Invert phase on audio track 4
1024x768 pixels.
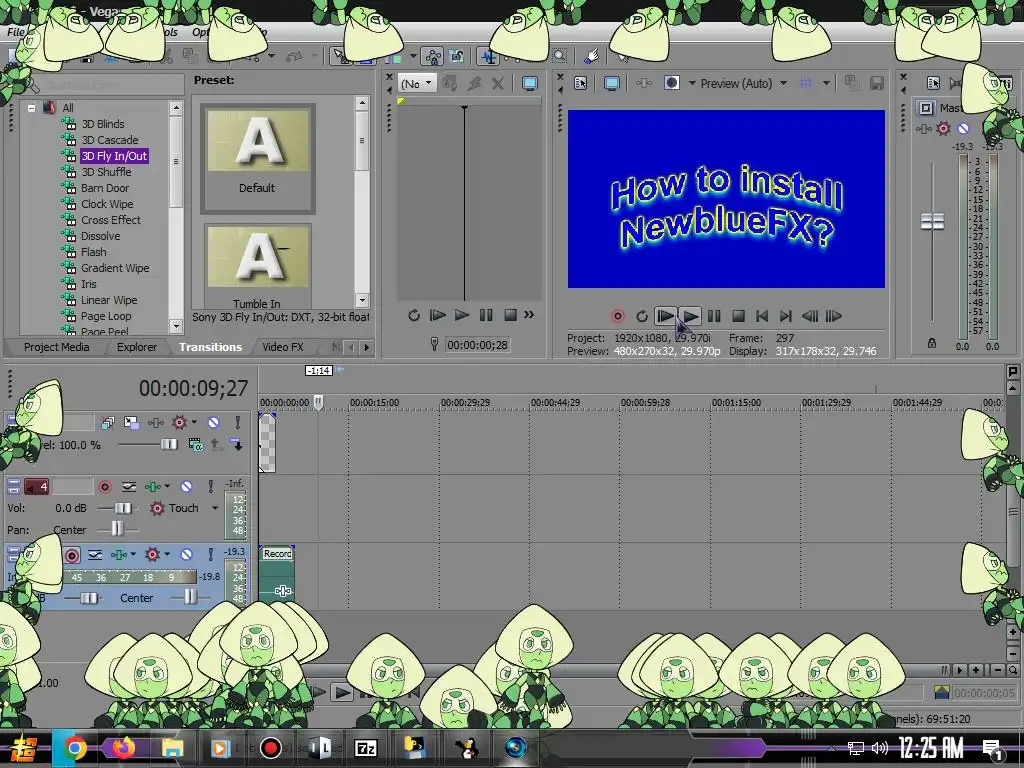129,487
